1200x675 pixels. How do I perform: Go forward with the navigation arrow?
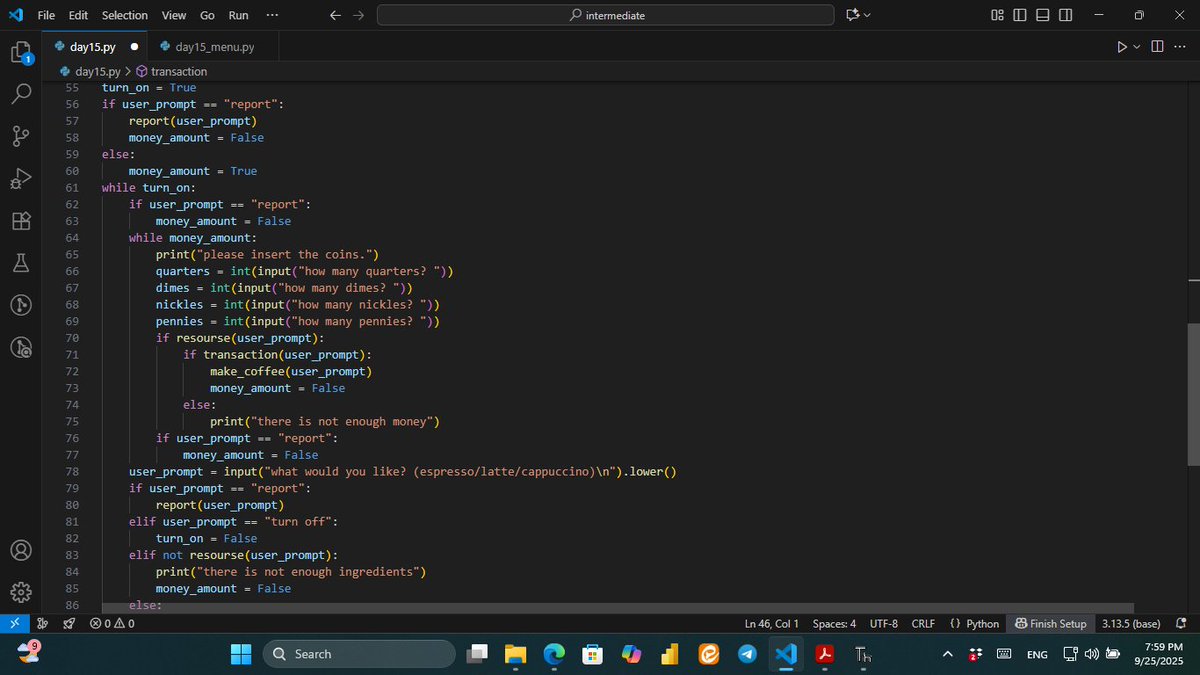(x=359, y=15)
